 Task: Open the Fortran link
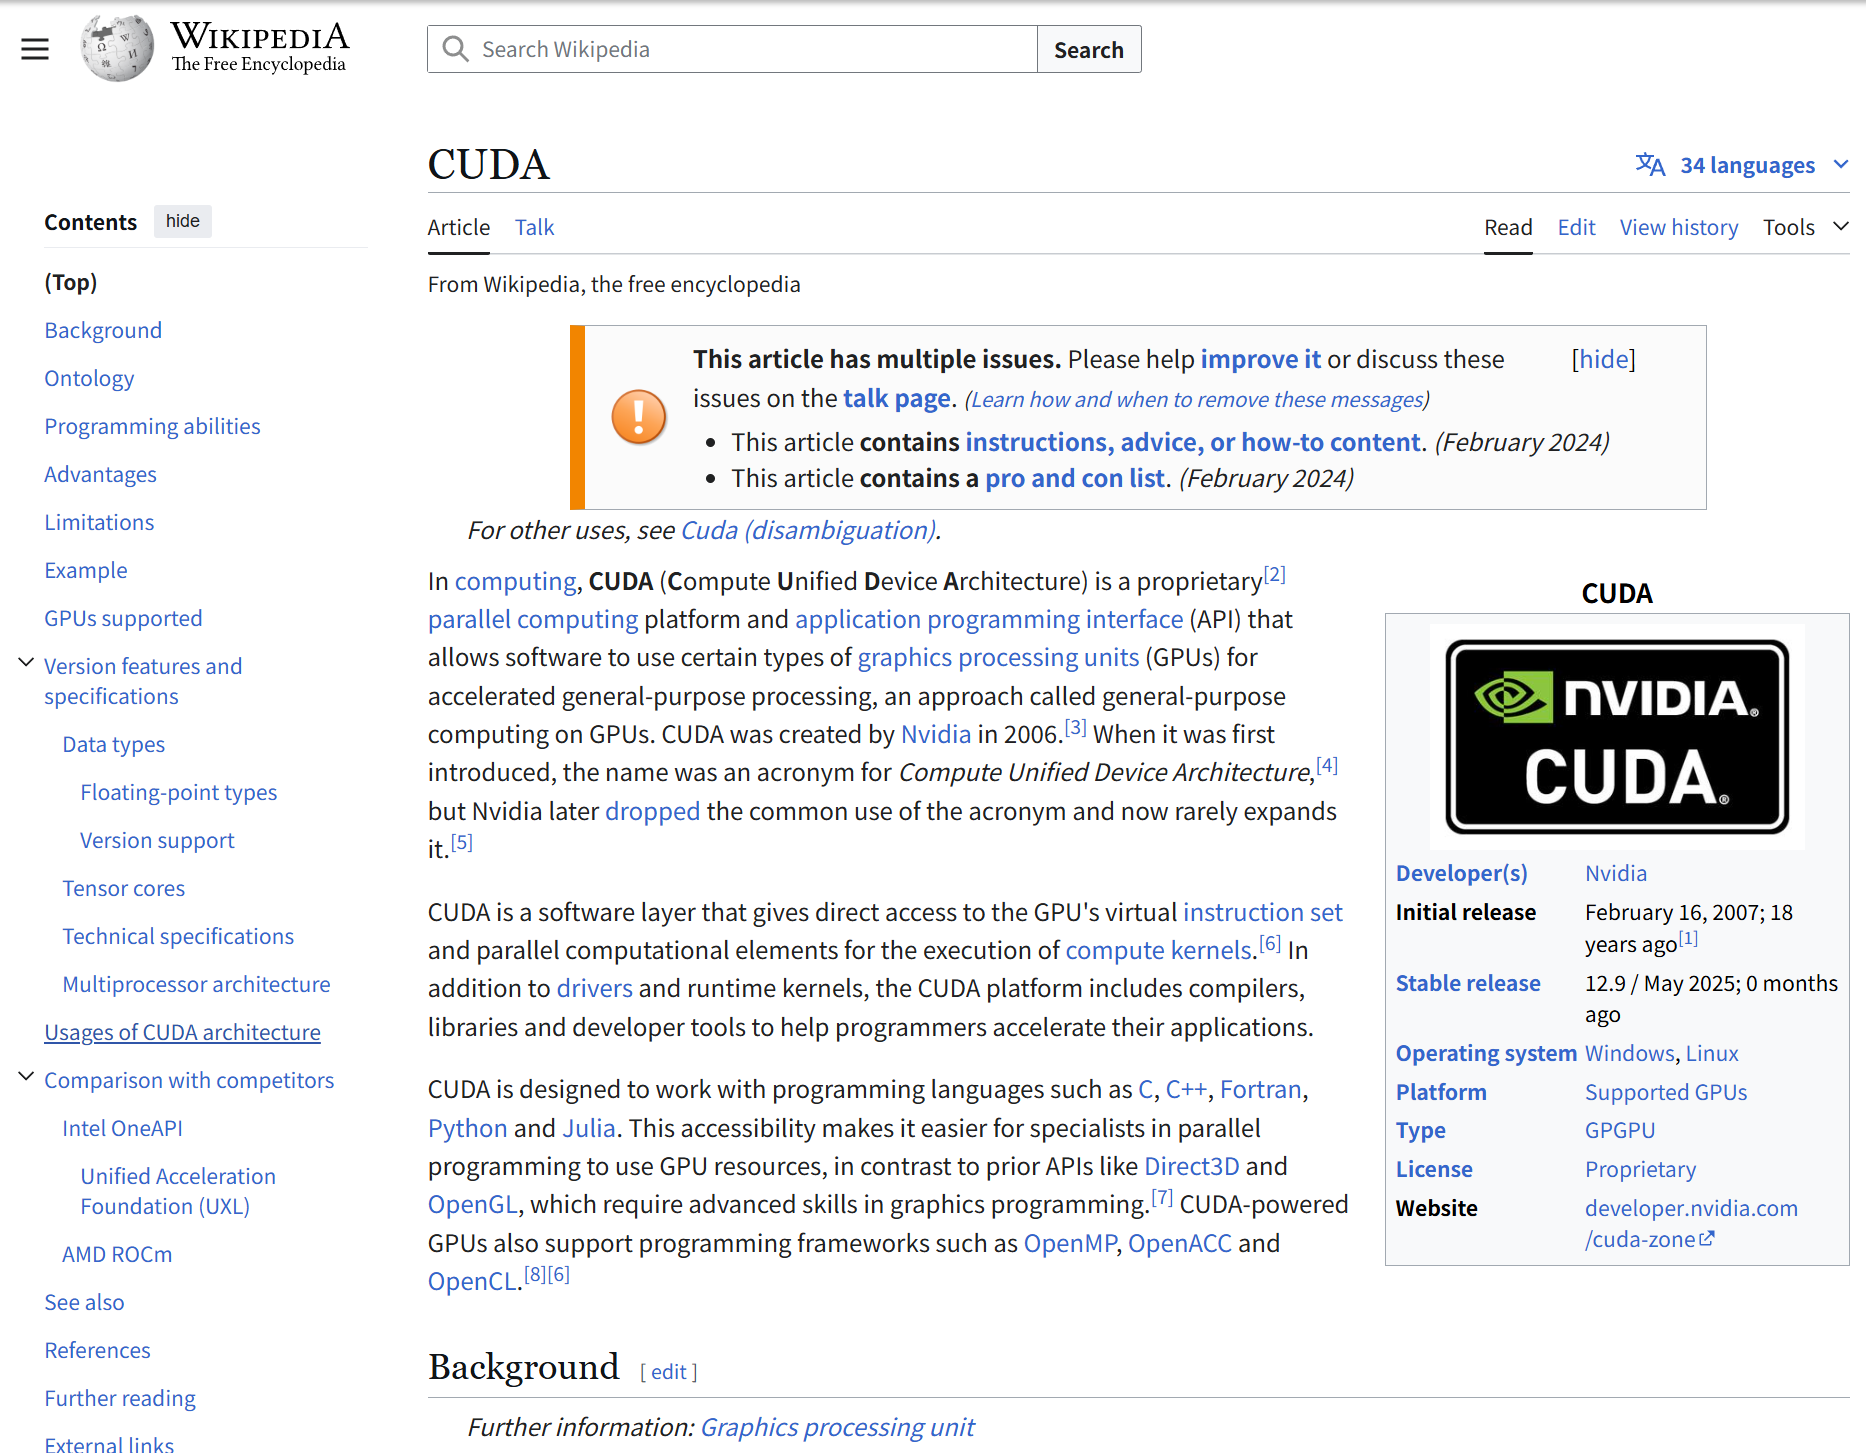[x=1260, y=1089]
